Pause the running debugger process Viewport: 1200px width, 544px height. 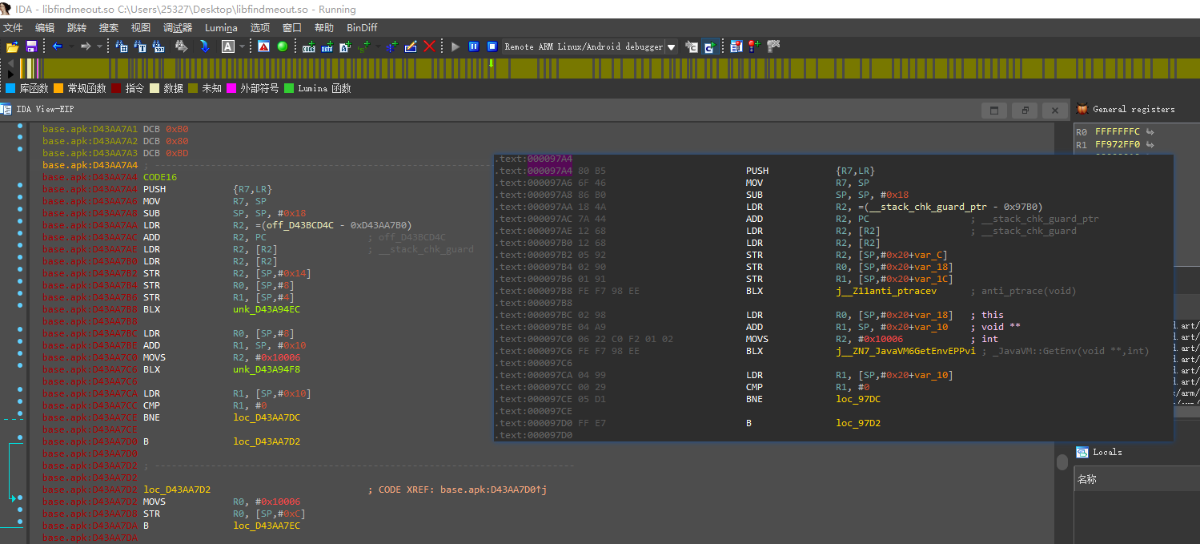point(474,47)
